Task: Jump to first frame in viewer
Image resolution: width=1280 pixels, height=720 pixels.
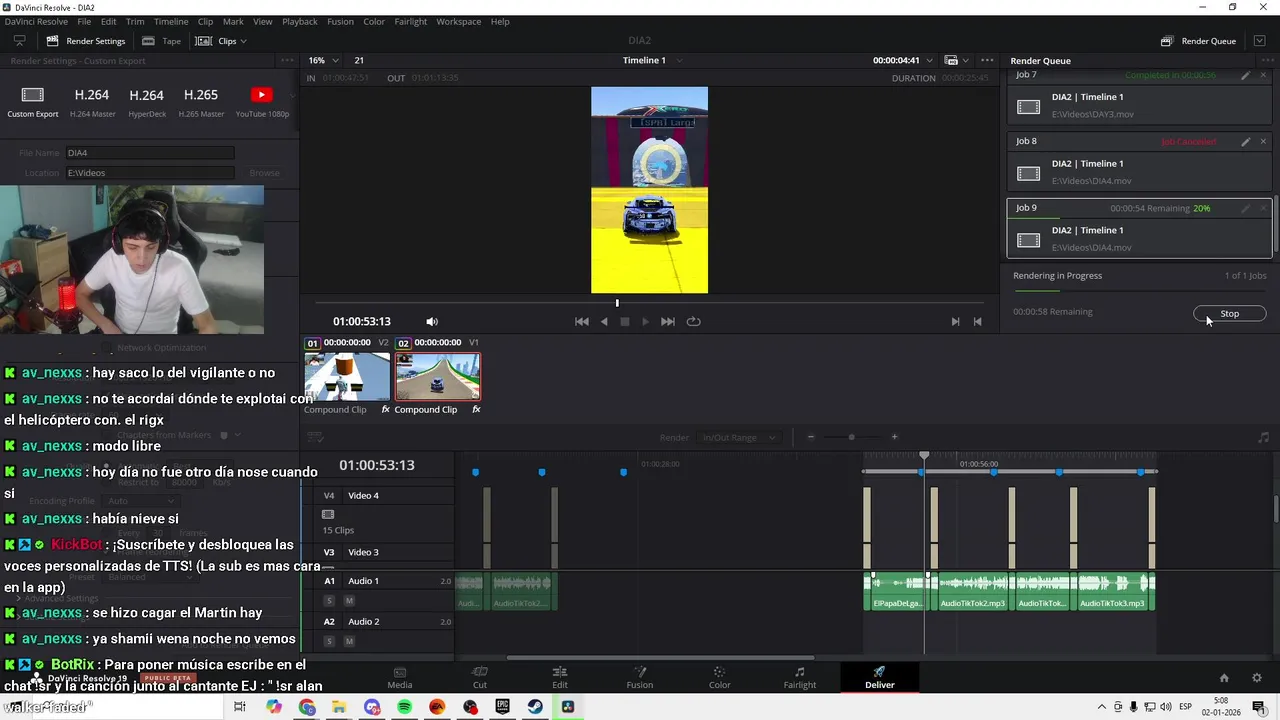Action: [x=581, y=322]
